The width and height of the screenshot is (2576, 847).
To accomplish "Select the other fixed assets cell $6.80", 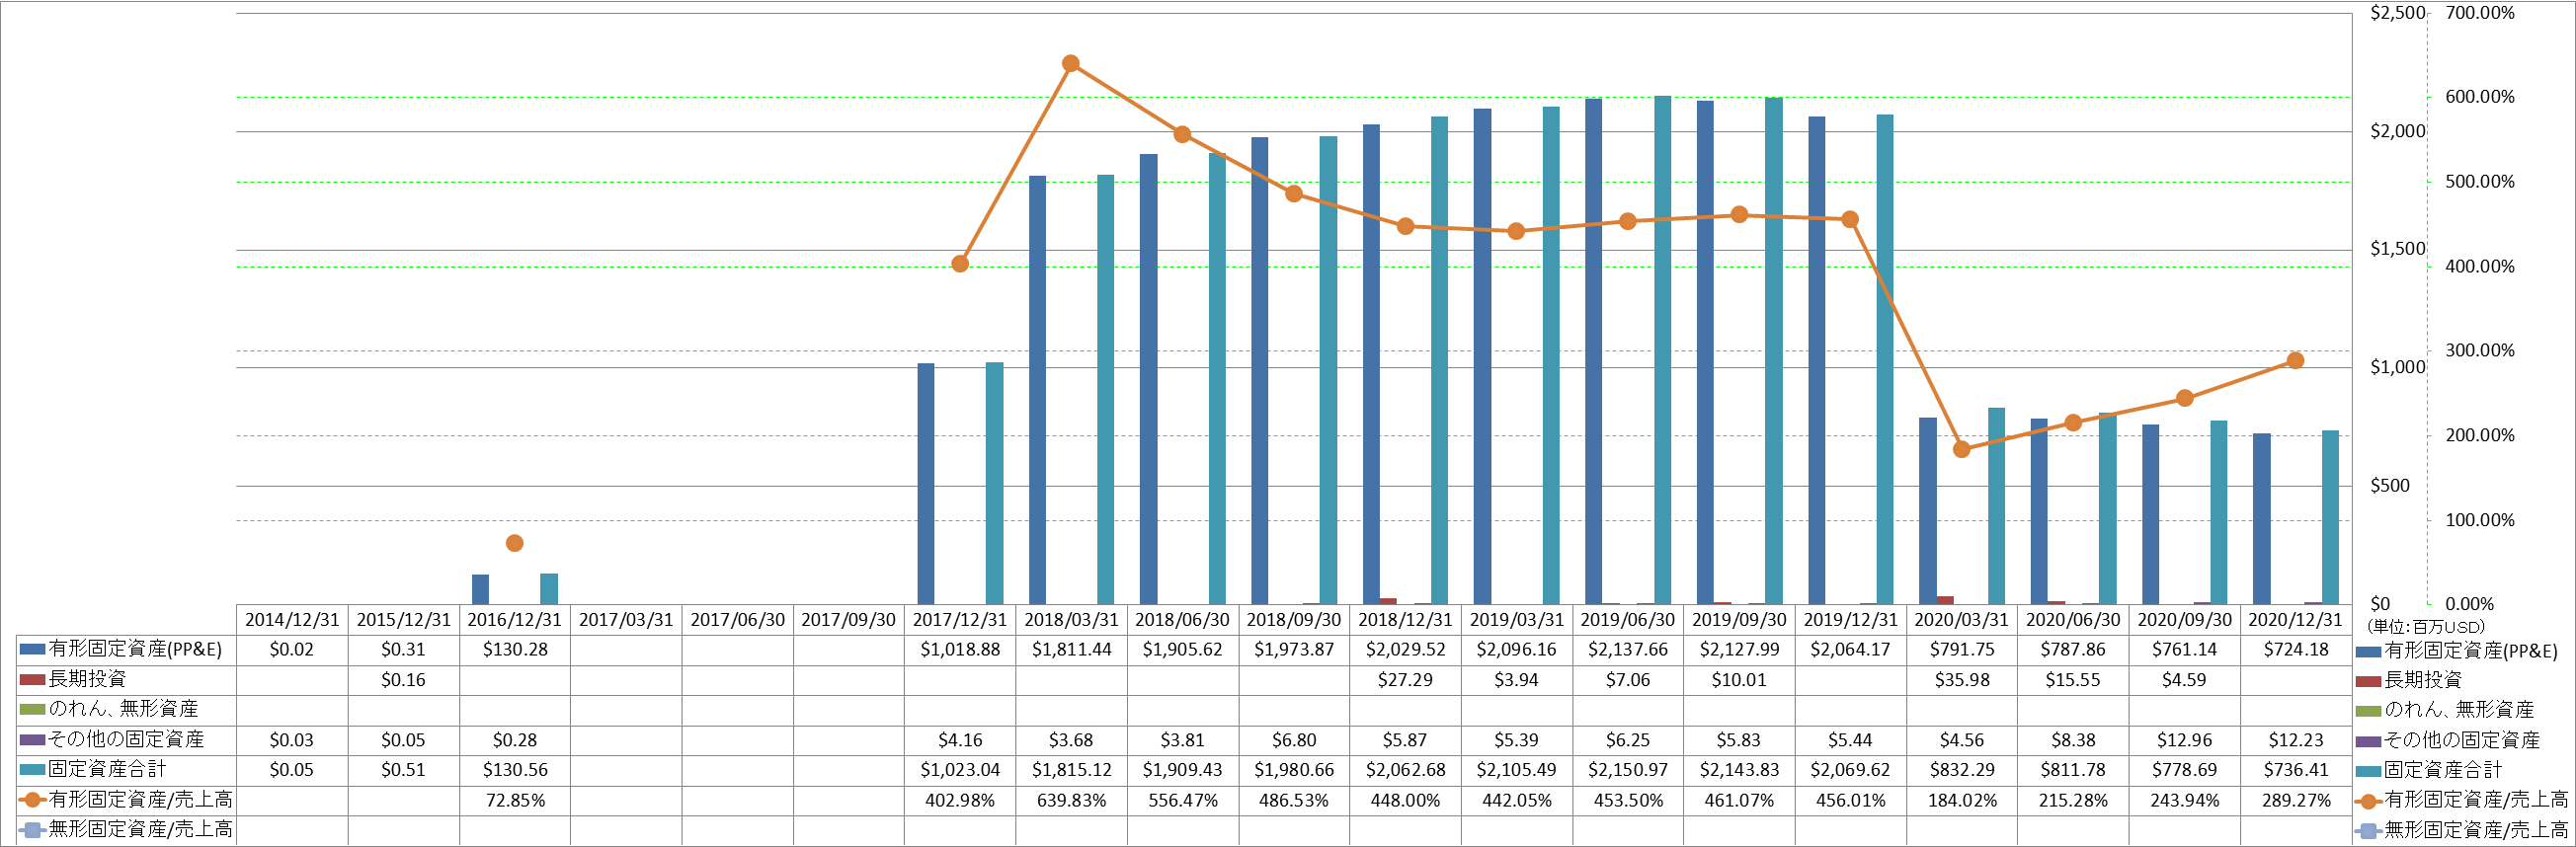I will 1293,740.
